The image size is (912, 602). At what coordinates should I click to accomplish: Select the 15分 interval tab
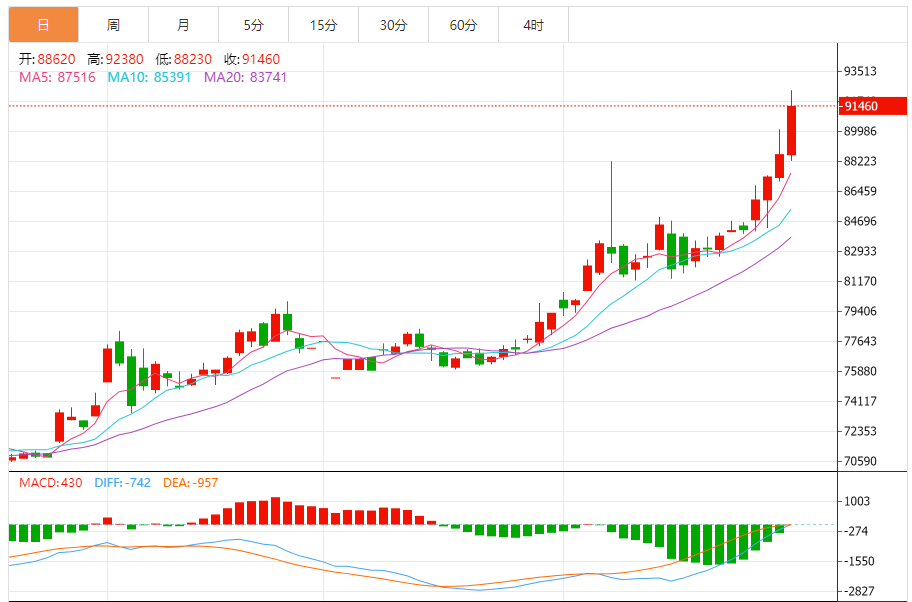click(x=323, y=25)
